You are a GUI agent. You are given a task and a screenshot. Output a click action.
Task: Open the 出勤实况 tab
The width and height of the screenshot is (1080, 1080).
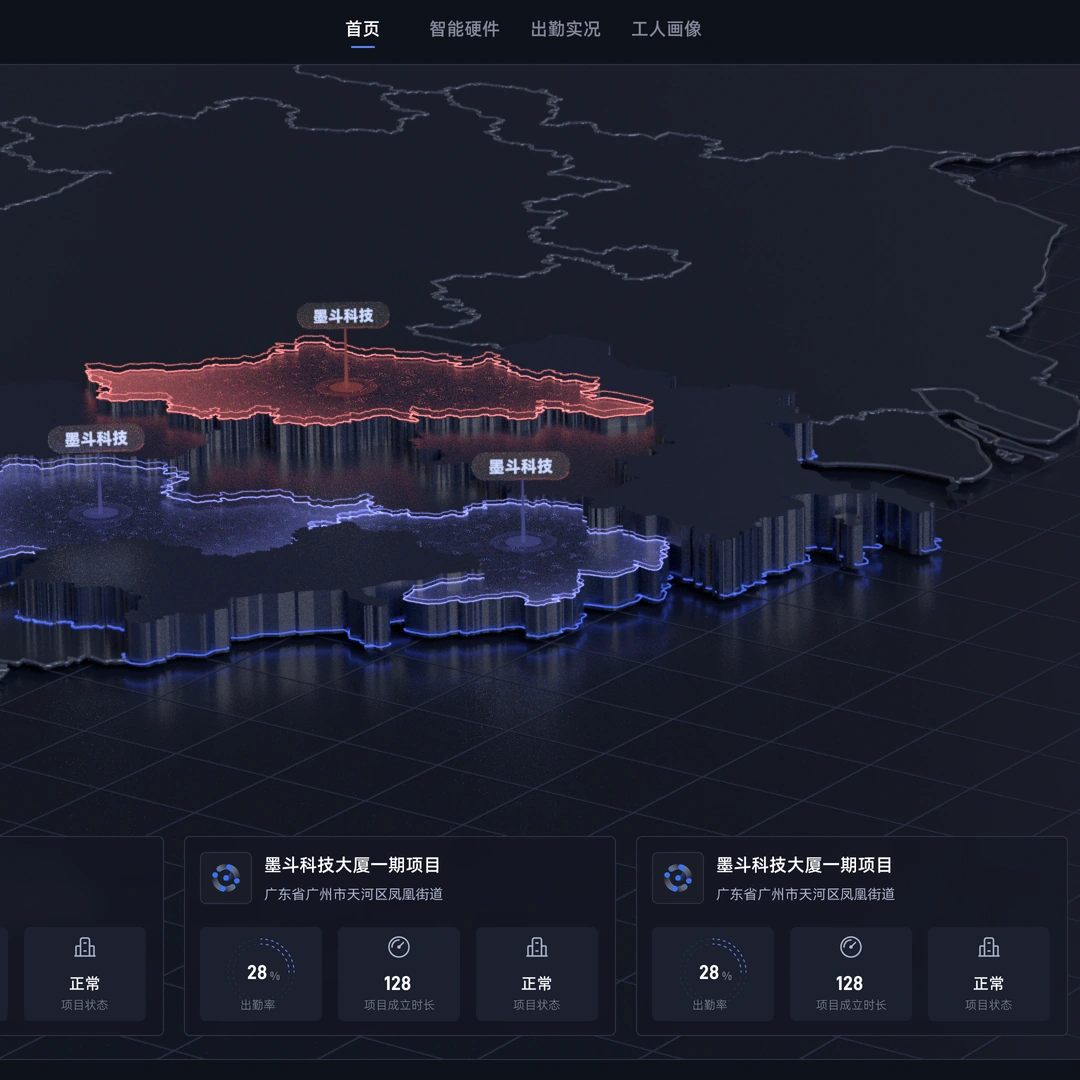point(565,29)
